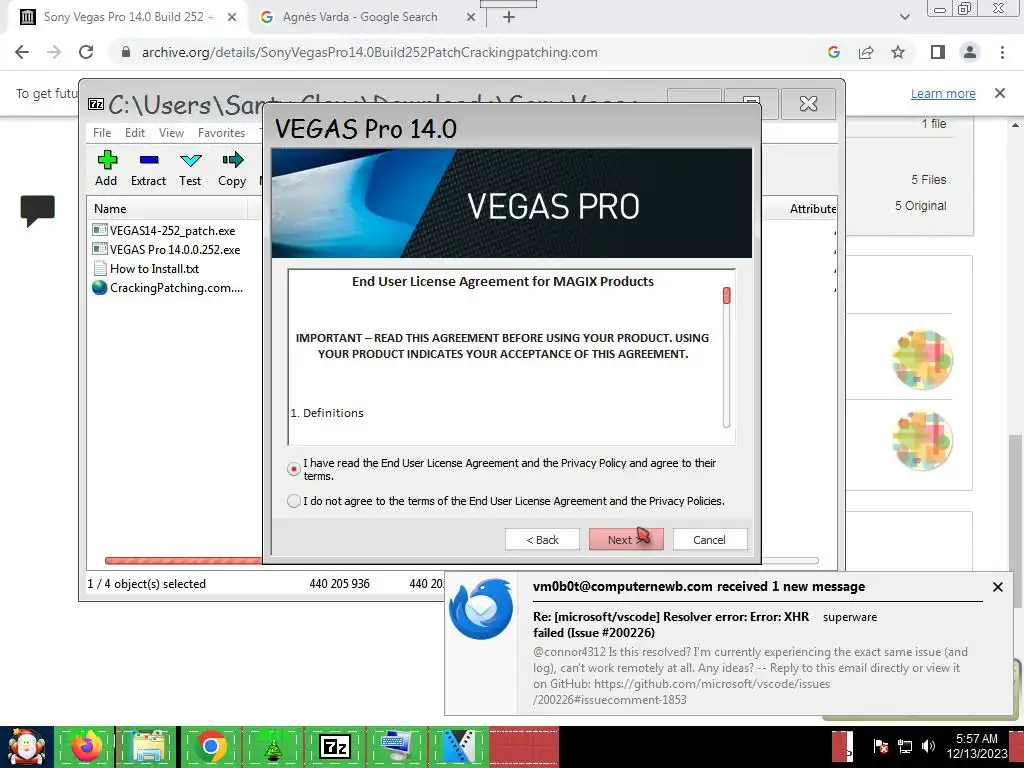
Task: Switch to Sony Vegas Pro archive tab
Action: (128, 17)
